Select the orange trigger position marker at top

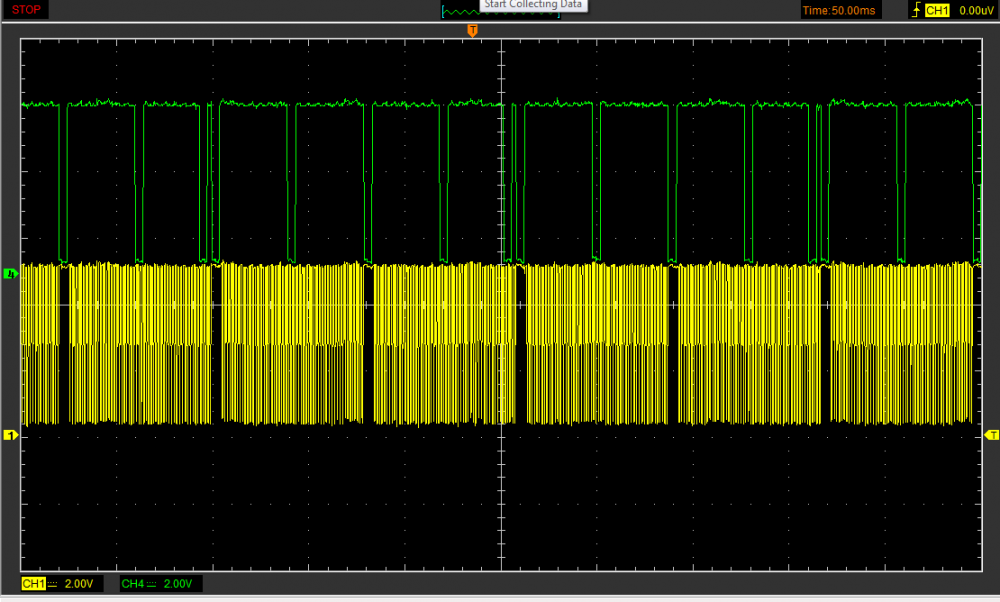[x=473, y=31]
